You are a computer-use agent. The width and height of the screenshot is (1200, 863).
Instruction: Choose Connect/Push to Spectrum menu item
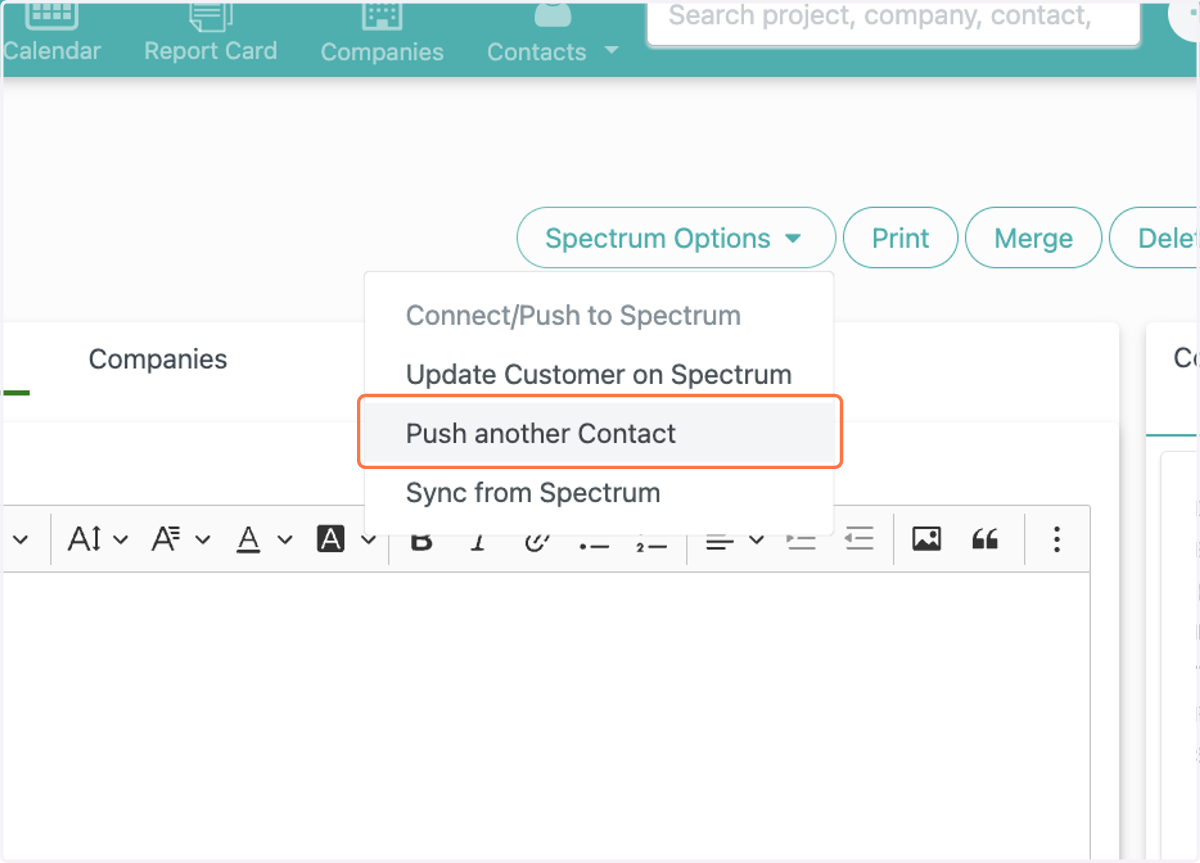click(573, 316)
